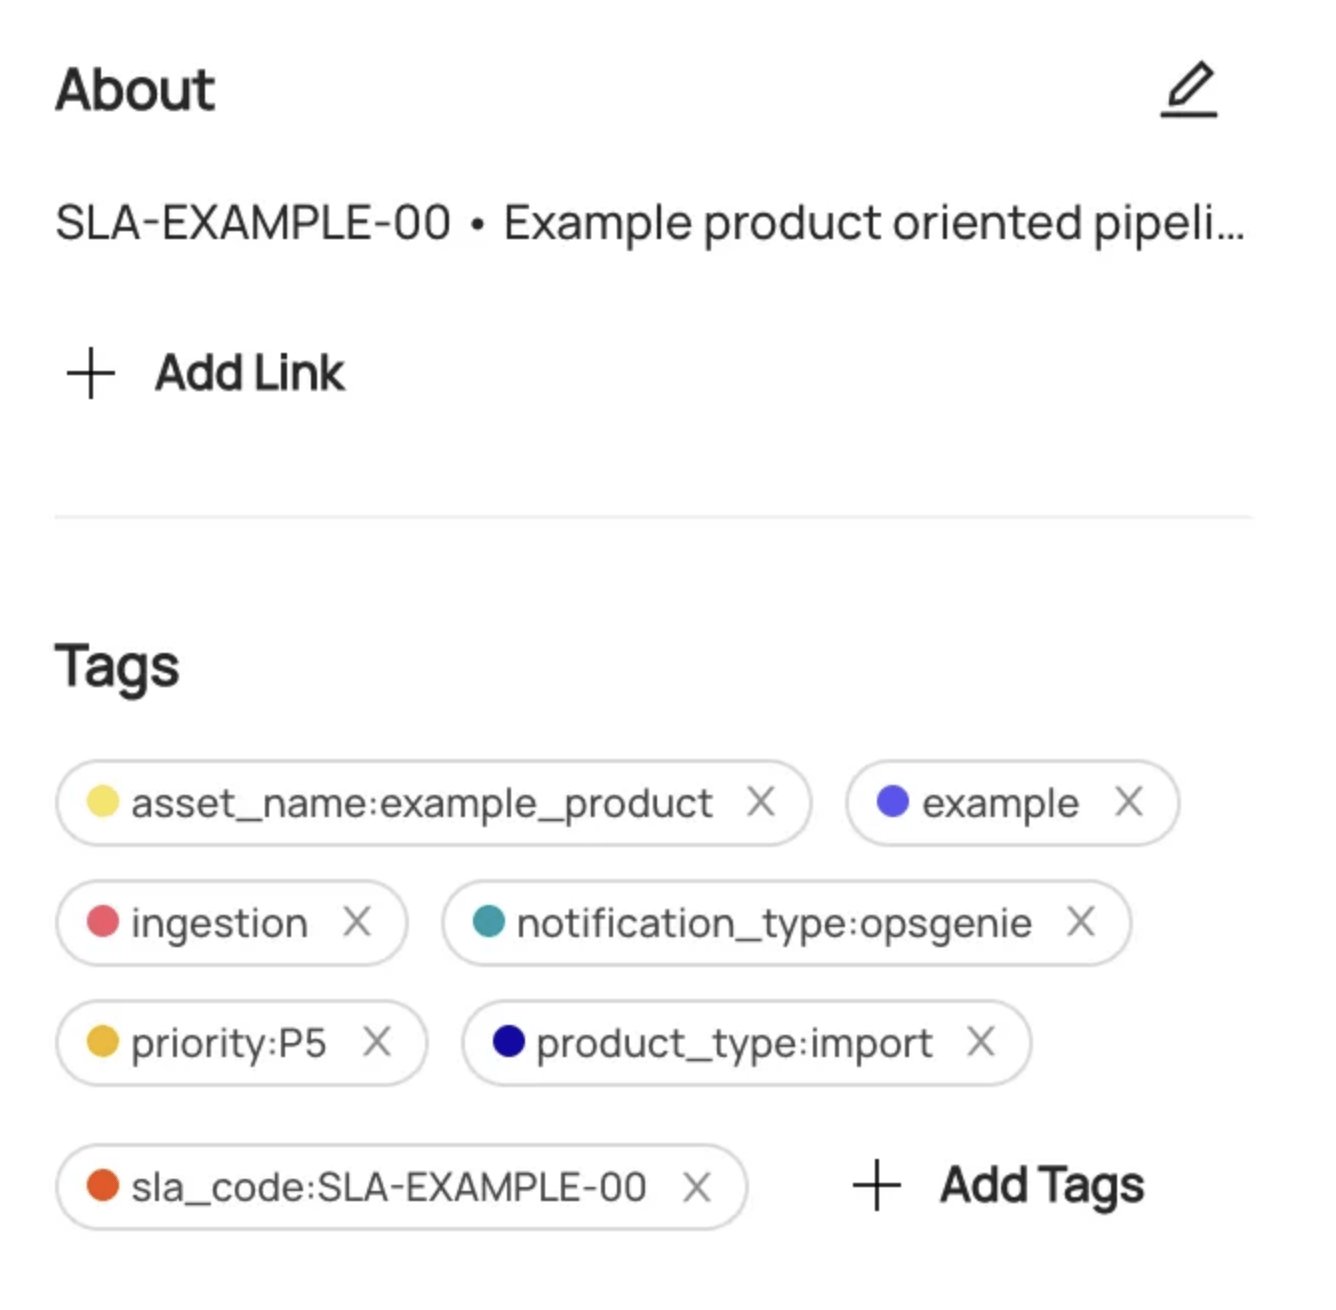This screenshot has width=1336, height=1310.
Task: Remove the priority:P5 tag via X icon
Action: (x=380, y=1043)
